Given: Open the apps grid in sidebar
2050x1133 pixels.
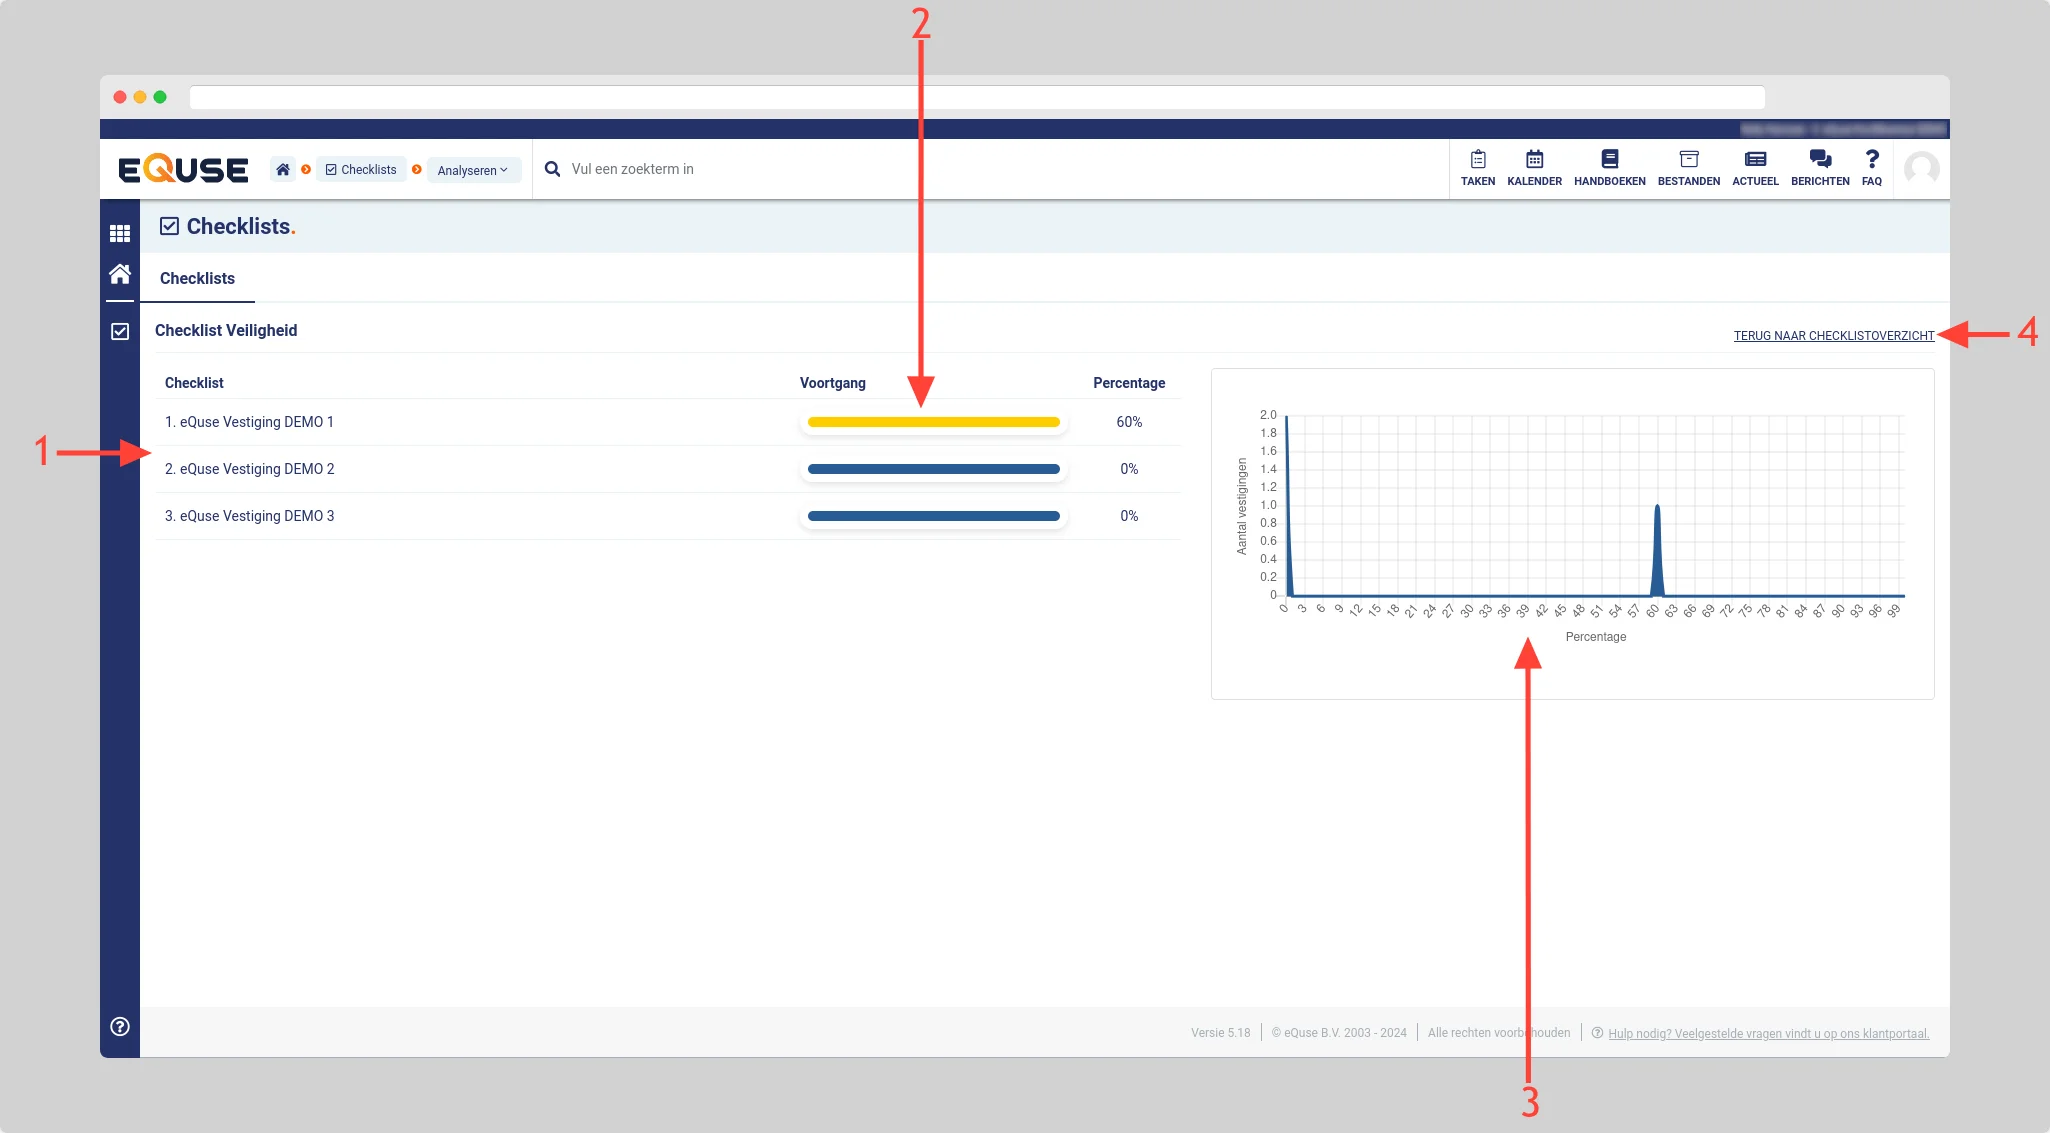Looking at the screenshot, I should (120, 233).
